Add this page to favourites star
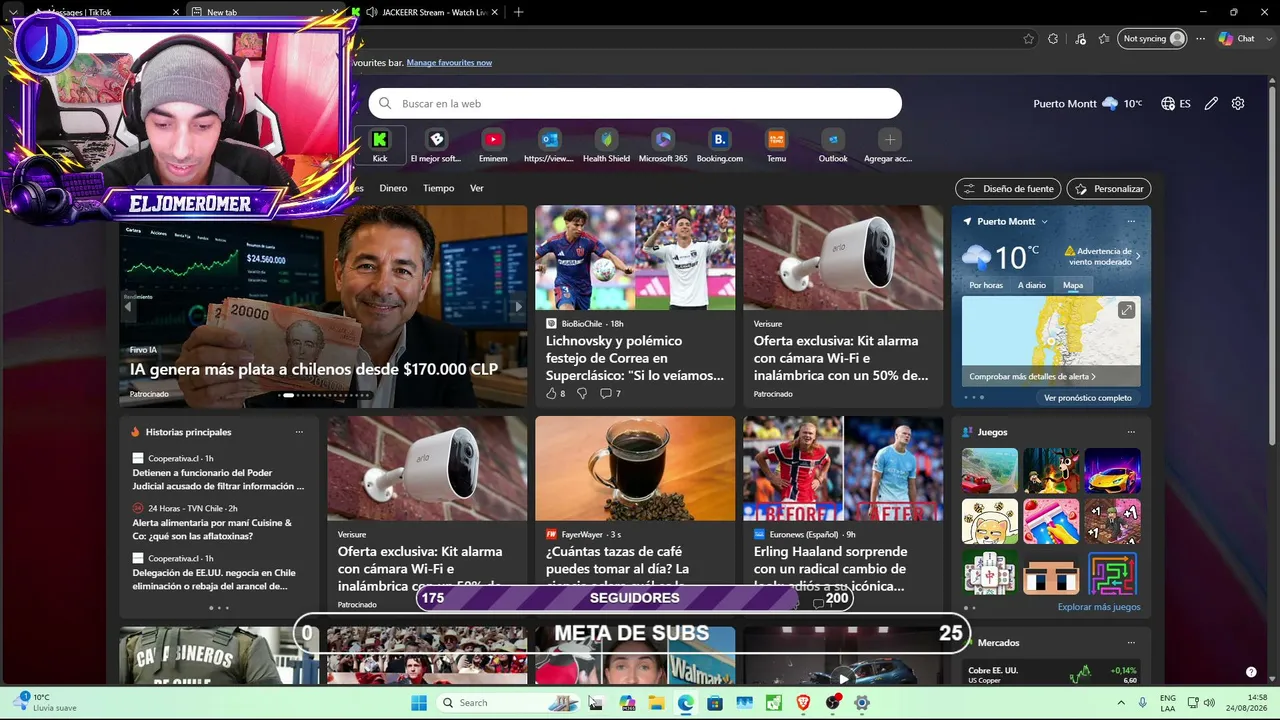The height and width of the screenshot is (720, 1280). [1029, 39]
